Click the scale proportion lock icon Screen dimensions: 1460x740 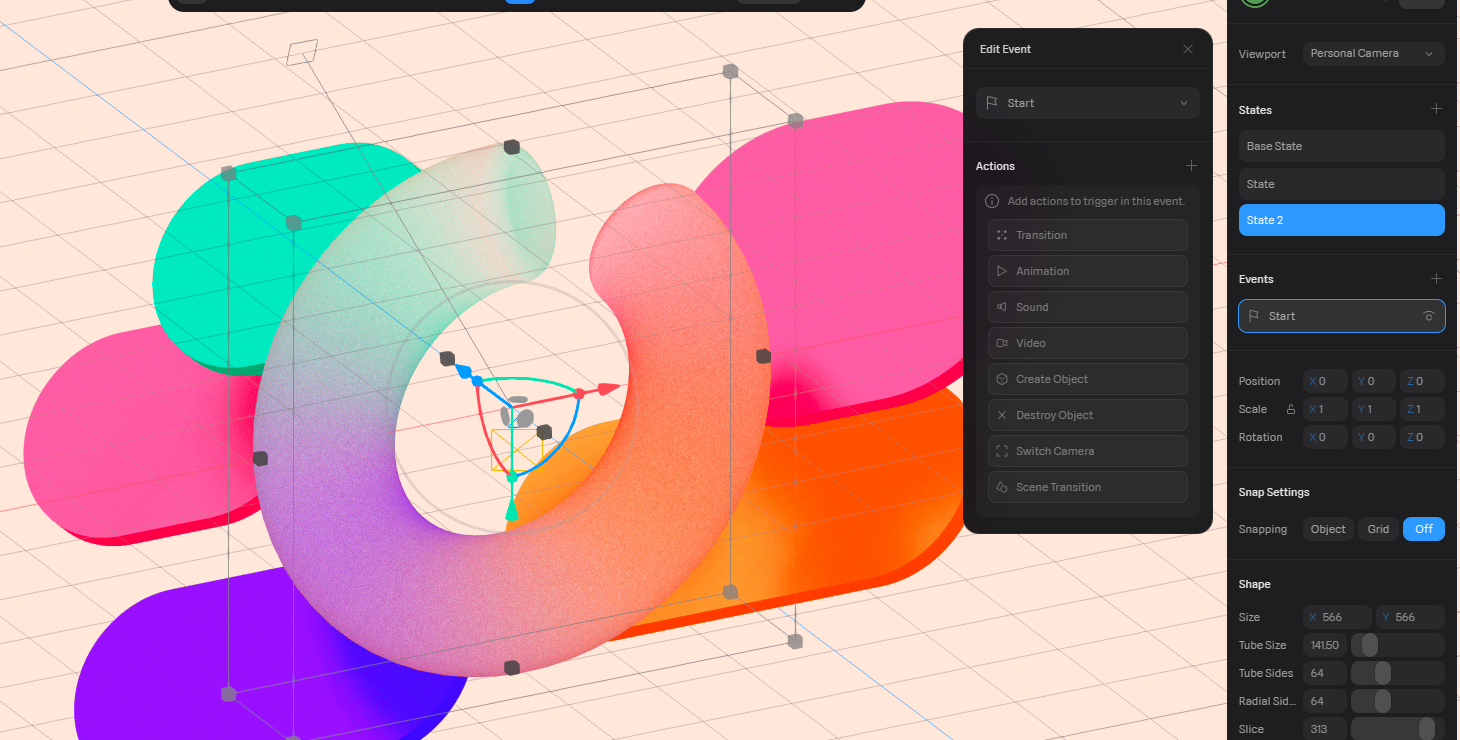coord(1290,409)
